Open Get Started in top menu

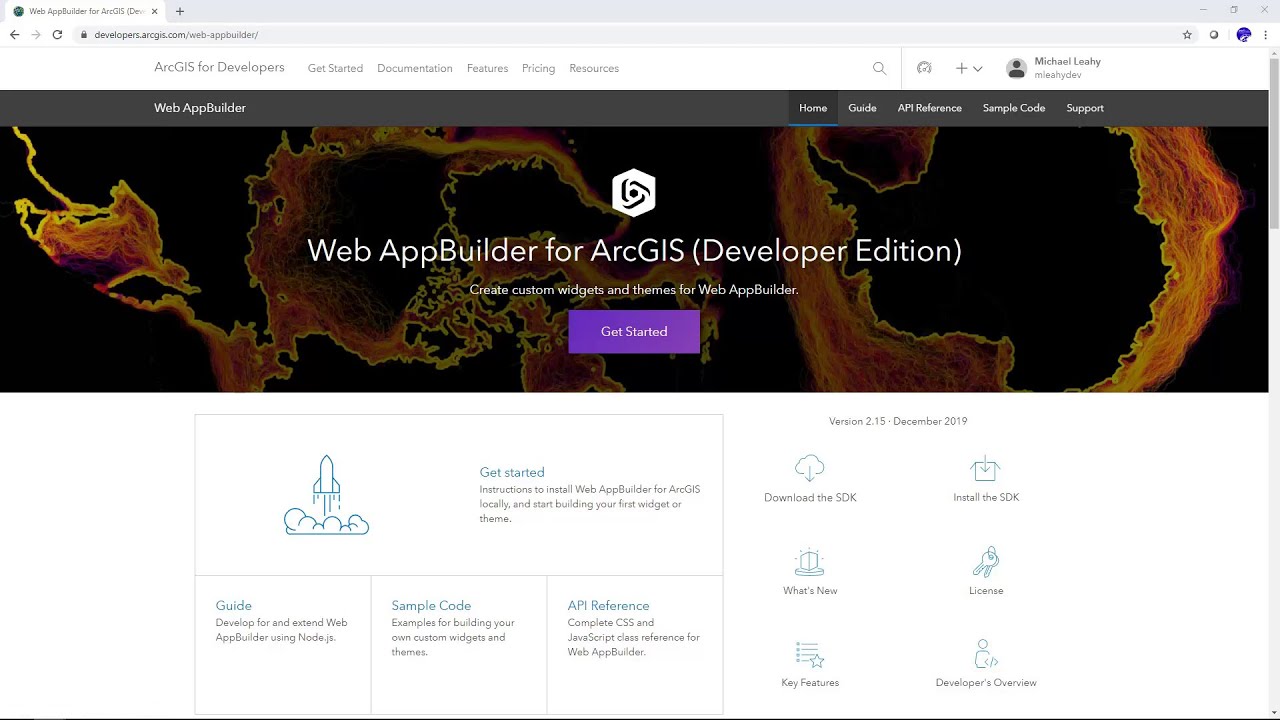pyautogui.click(x=335, y=68)
